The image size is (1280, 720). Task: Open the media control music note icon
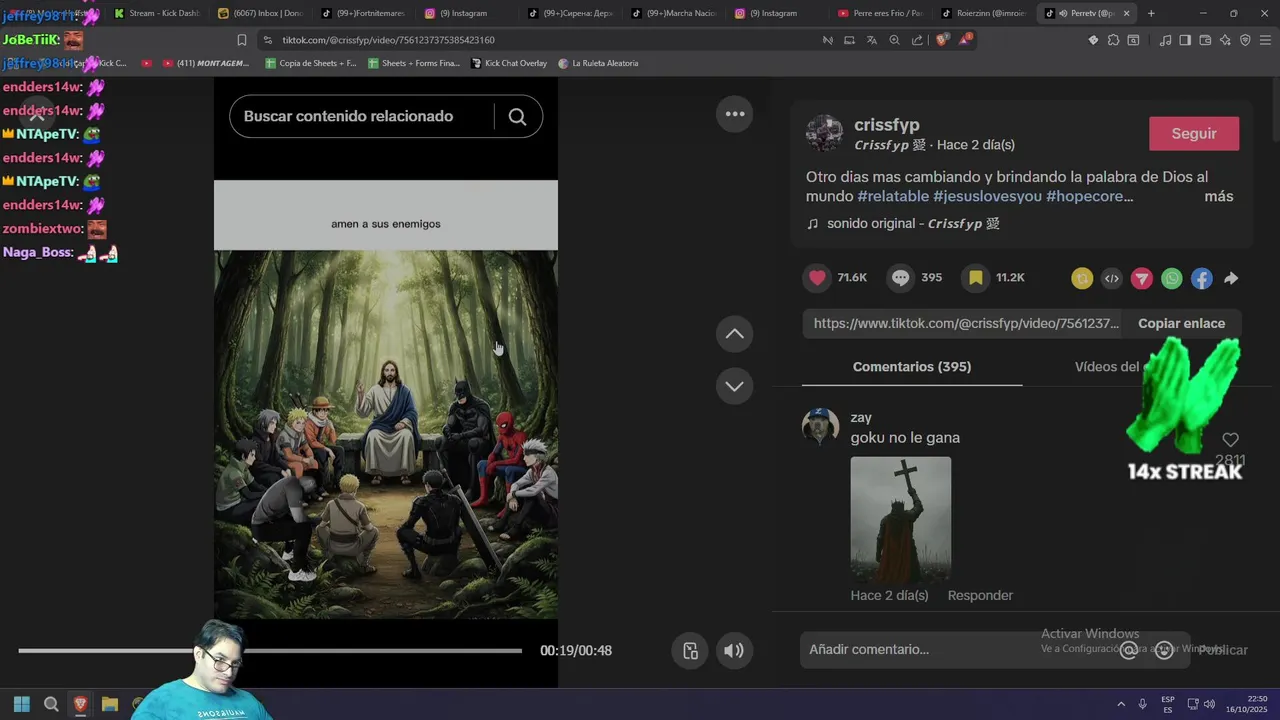pyautogui.click(x=1165, y=40)
